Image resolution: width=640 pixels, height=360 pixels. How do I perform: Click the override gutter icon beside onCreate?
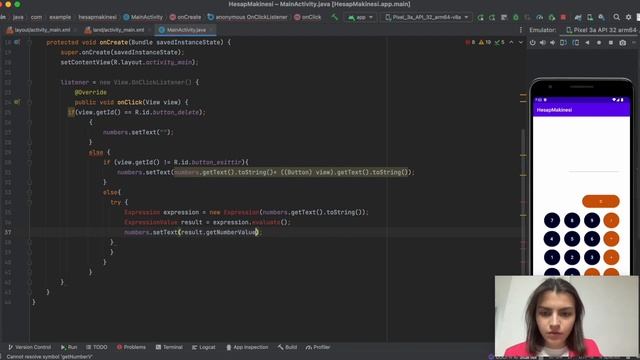(x=17, y=42)
